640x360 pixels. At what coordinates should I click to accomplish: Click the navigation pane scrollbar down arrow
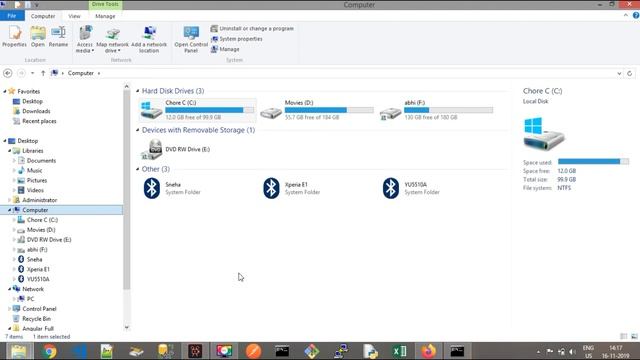tap(127, 327)
